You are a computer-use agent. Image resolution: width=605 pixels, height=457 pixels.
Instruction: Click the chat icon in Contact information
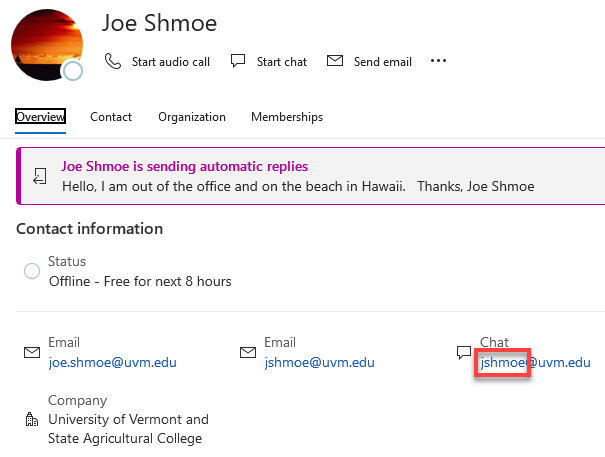(463, 353)
